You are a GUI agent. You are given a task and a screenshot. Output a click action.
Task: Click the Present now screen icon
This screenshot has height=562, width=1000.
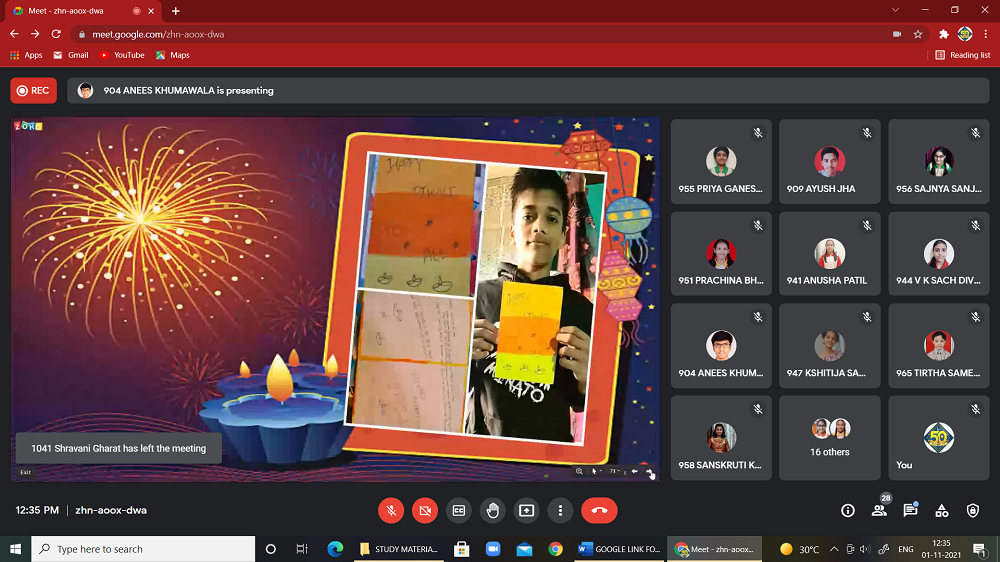(527, 510)
